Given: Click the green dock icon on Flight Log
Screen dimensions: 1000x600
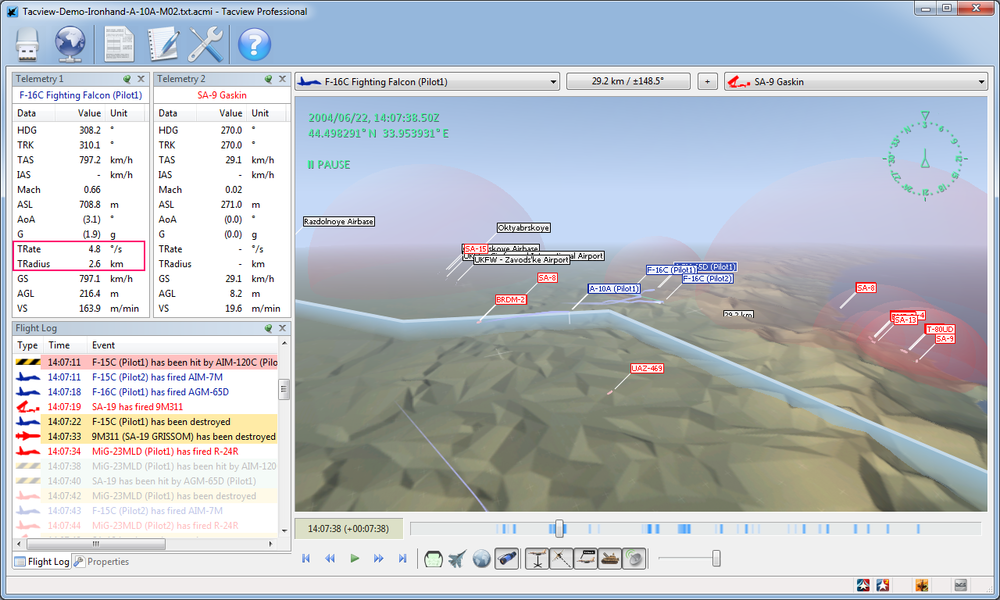Looking at the screenshot, I should [x=268, y=328].
